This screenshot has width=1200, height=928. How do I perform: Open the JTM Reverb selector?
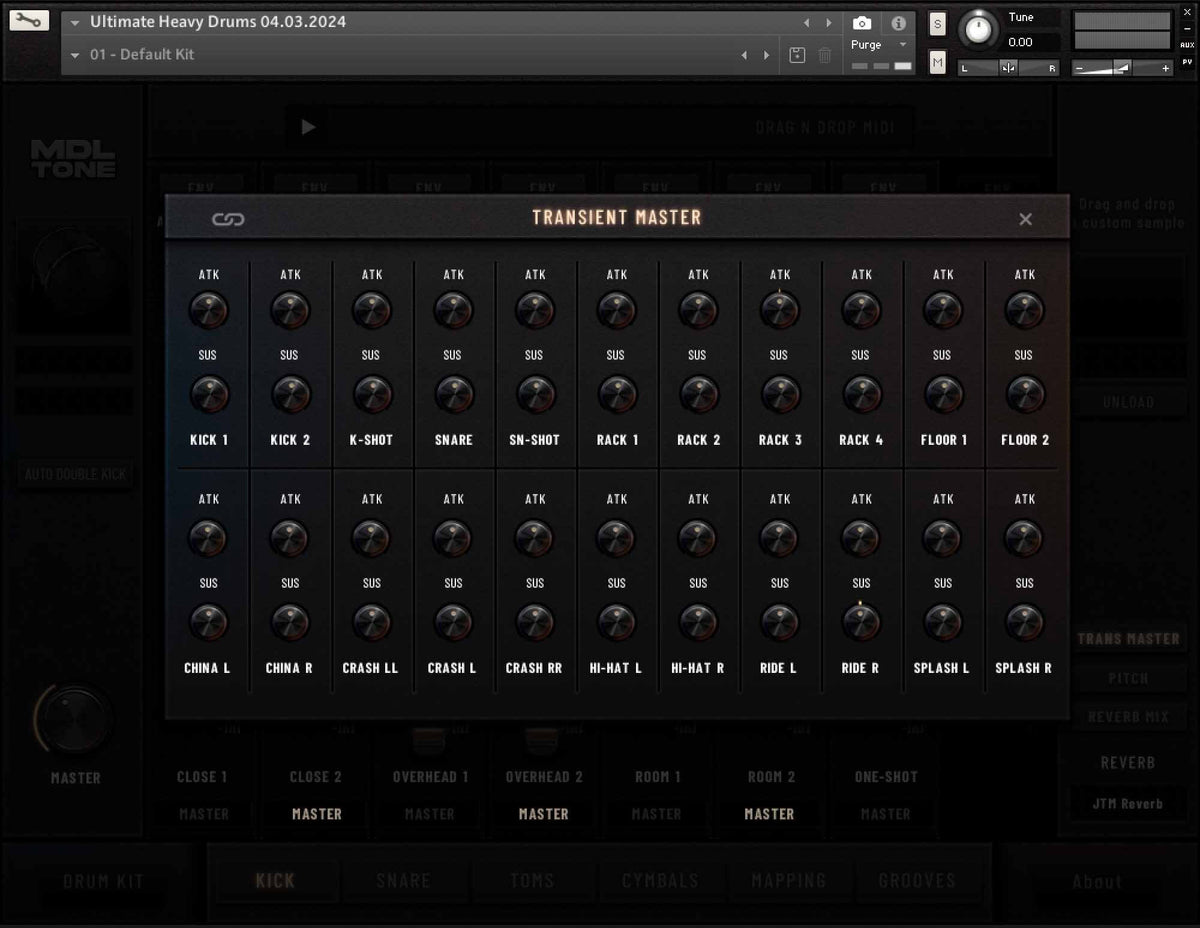1127,803
